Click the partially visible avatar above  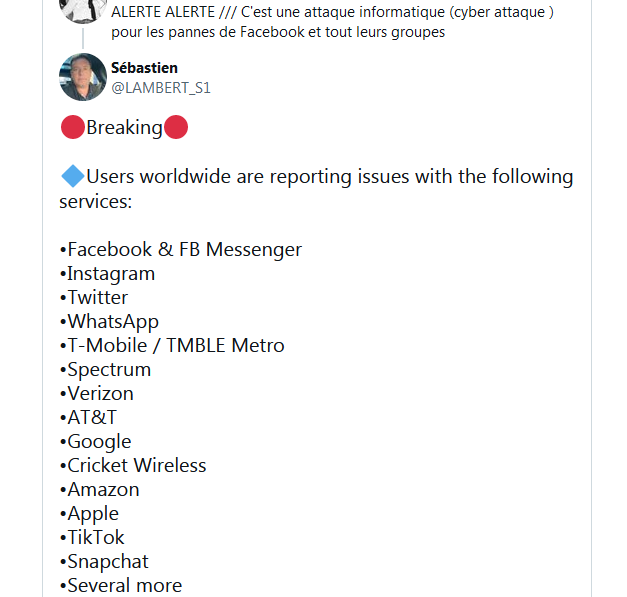coord(83,11)
